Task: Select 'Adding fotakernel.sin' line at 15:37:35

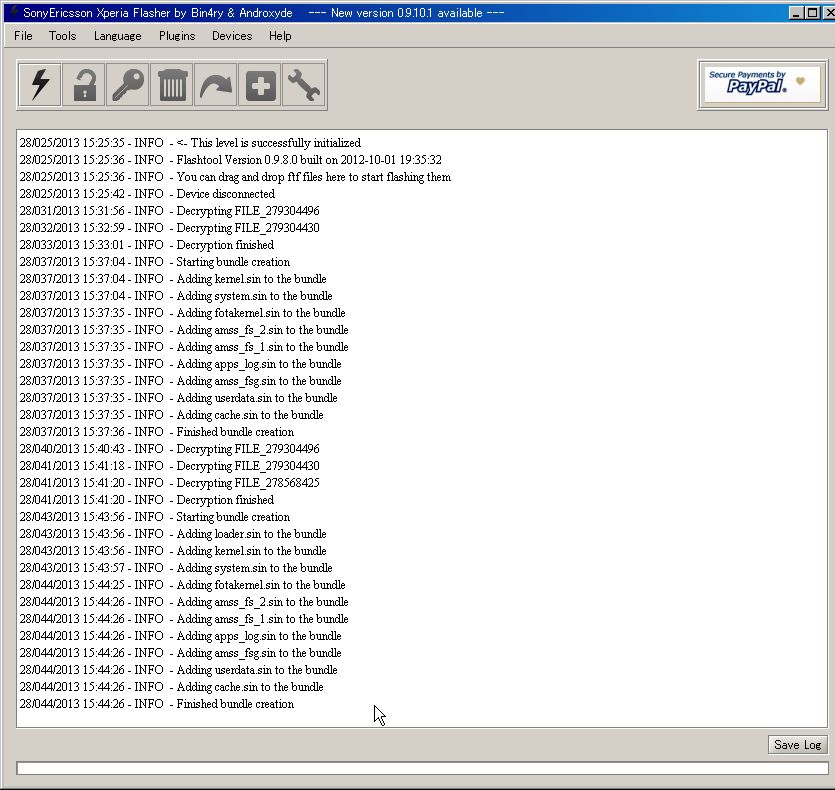Action: (x=183, y=313)
